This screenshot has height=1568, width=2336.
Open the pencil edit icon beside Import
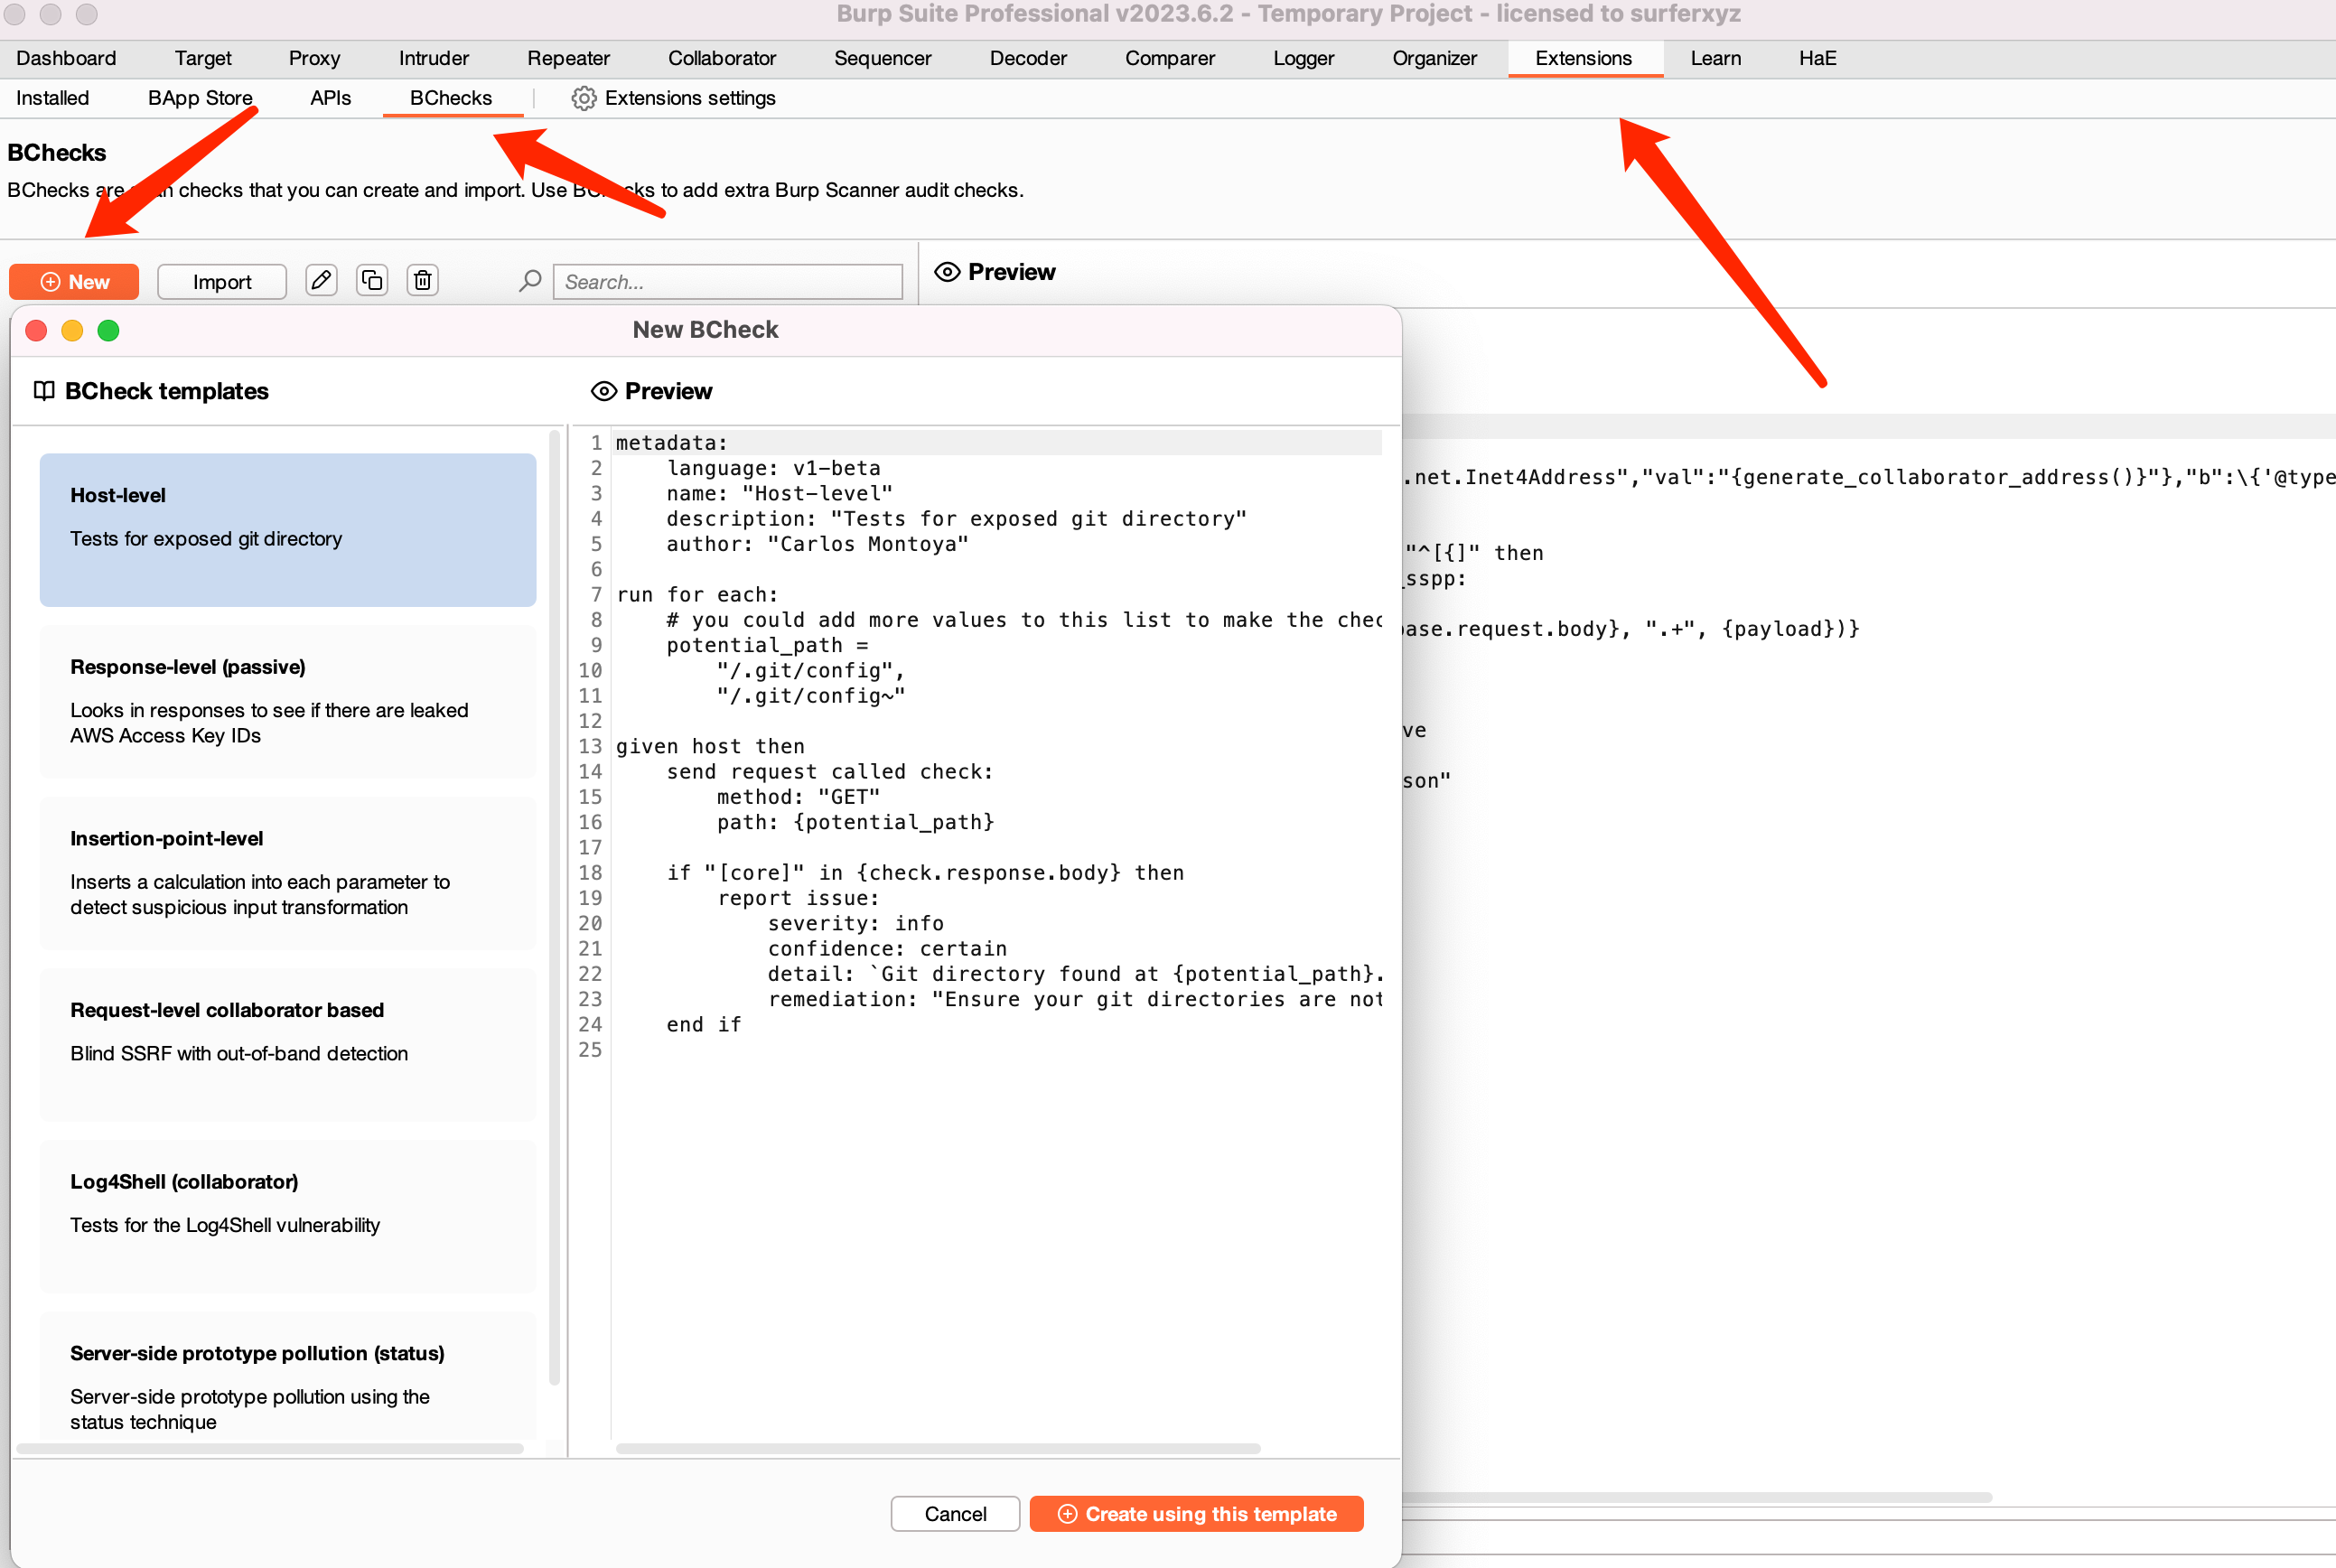coord(321,280)
